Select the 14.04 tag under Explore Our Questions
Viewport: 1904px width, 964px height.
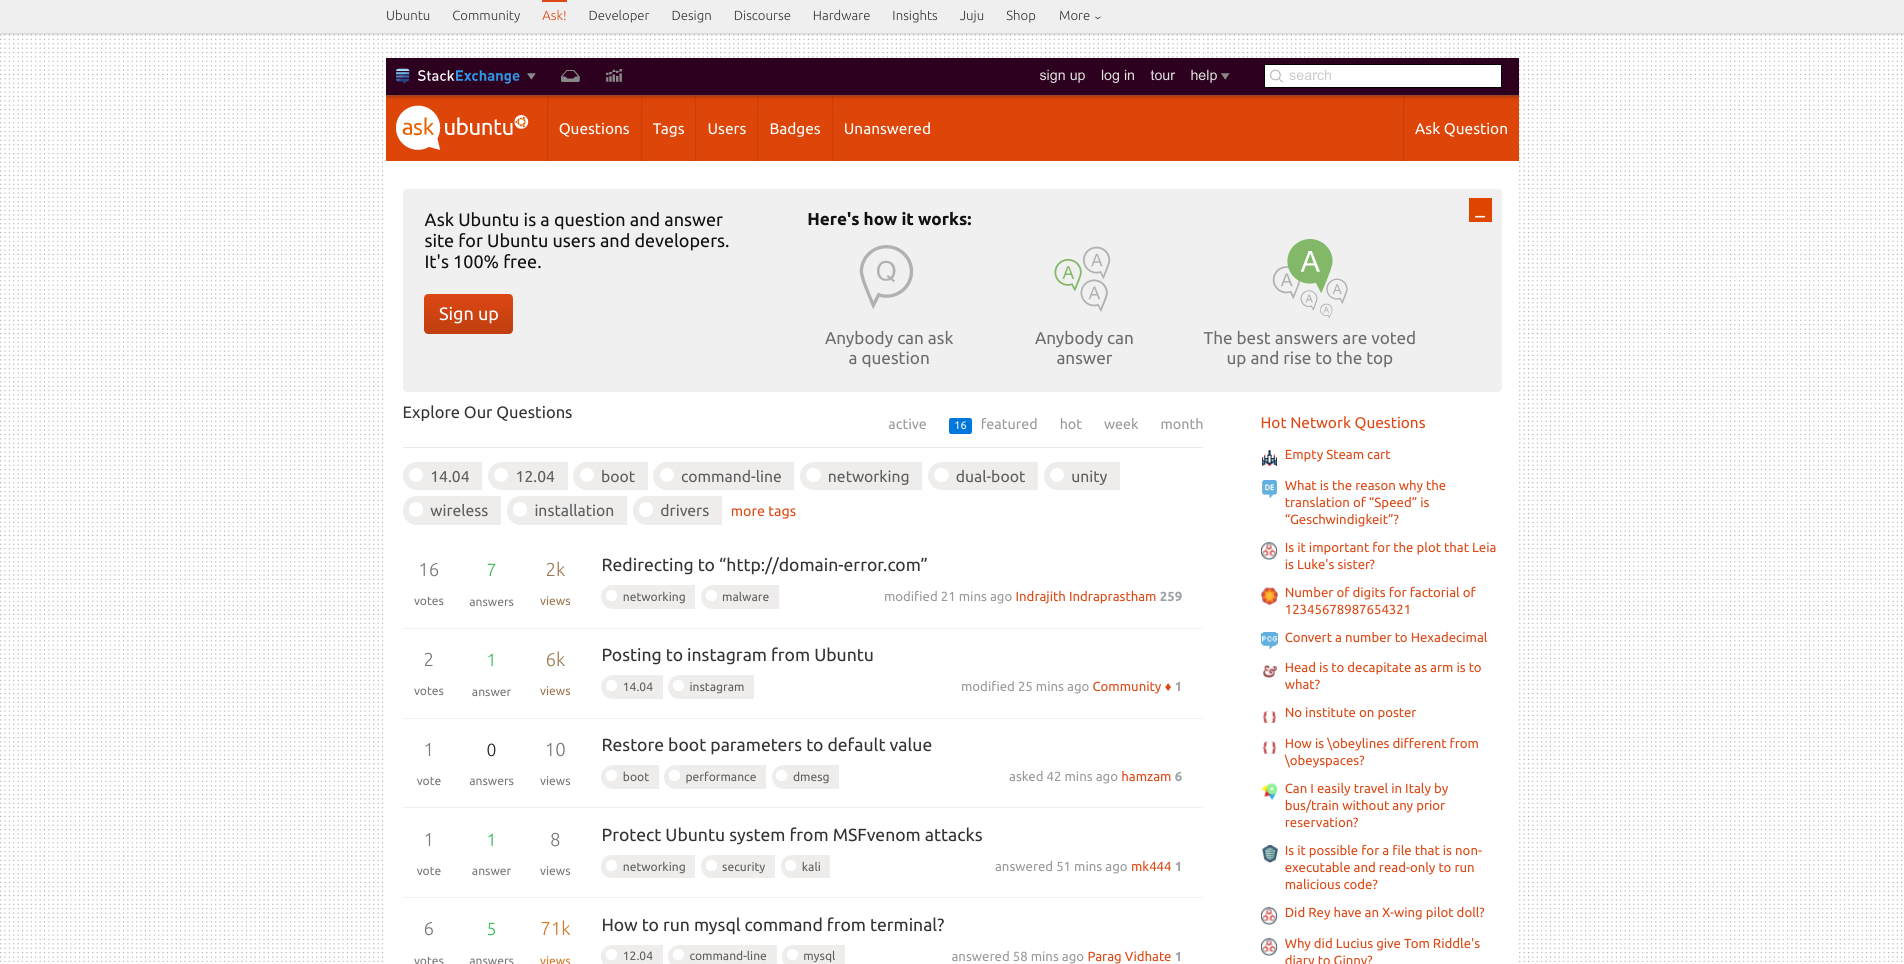click(442, 477)
